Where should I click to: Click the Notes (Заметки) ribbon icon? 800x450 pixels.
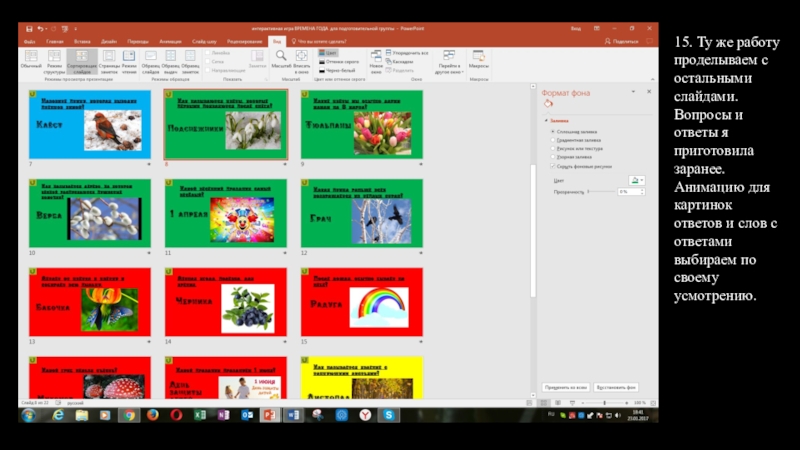click(x=257, y=59)
